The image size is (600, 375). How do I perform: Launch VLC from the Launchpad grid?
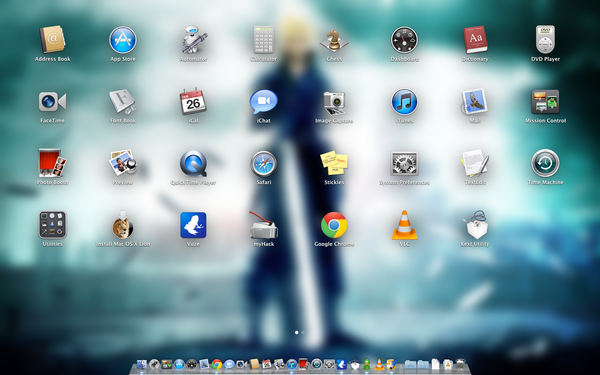(404, 225)
